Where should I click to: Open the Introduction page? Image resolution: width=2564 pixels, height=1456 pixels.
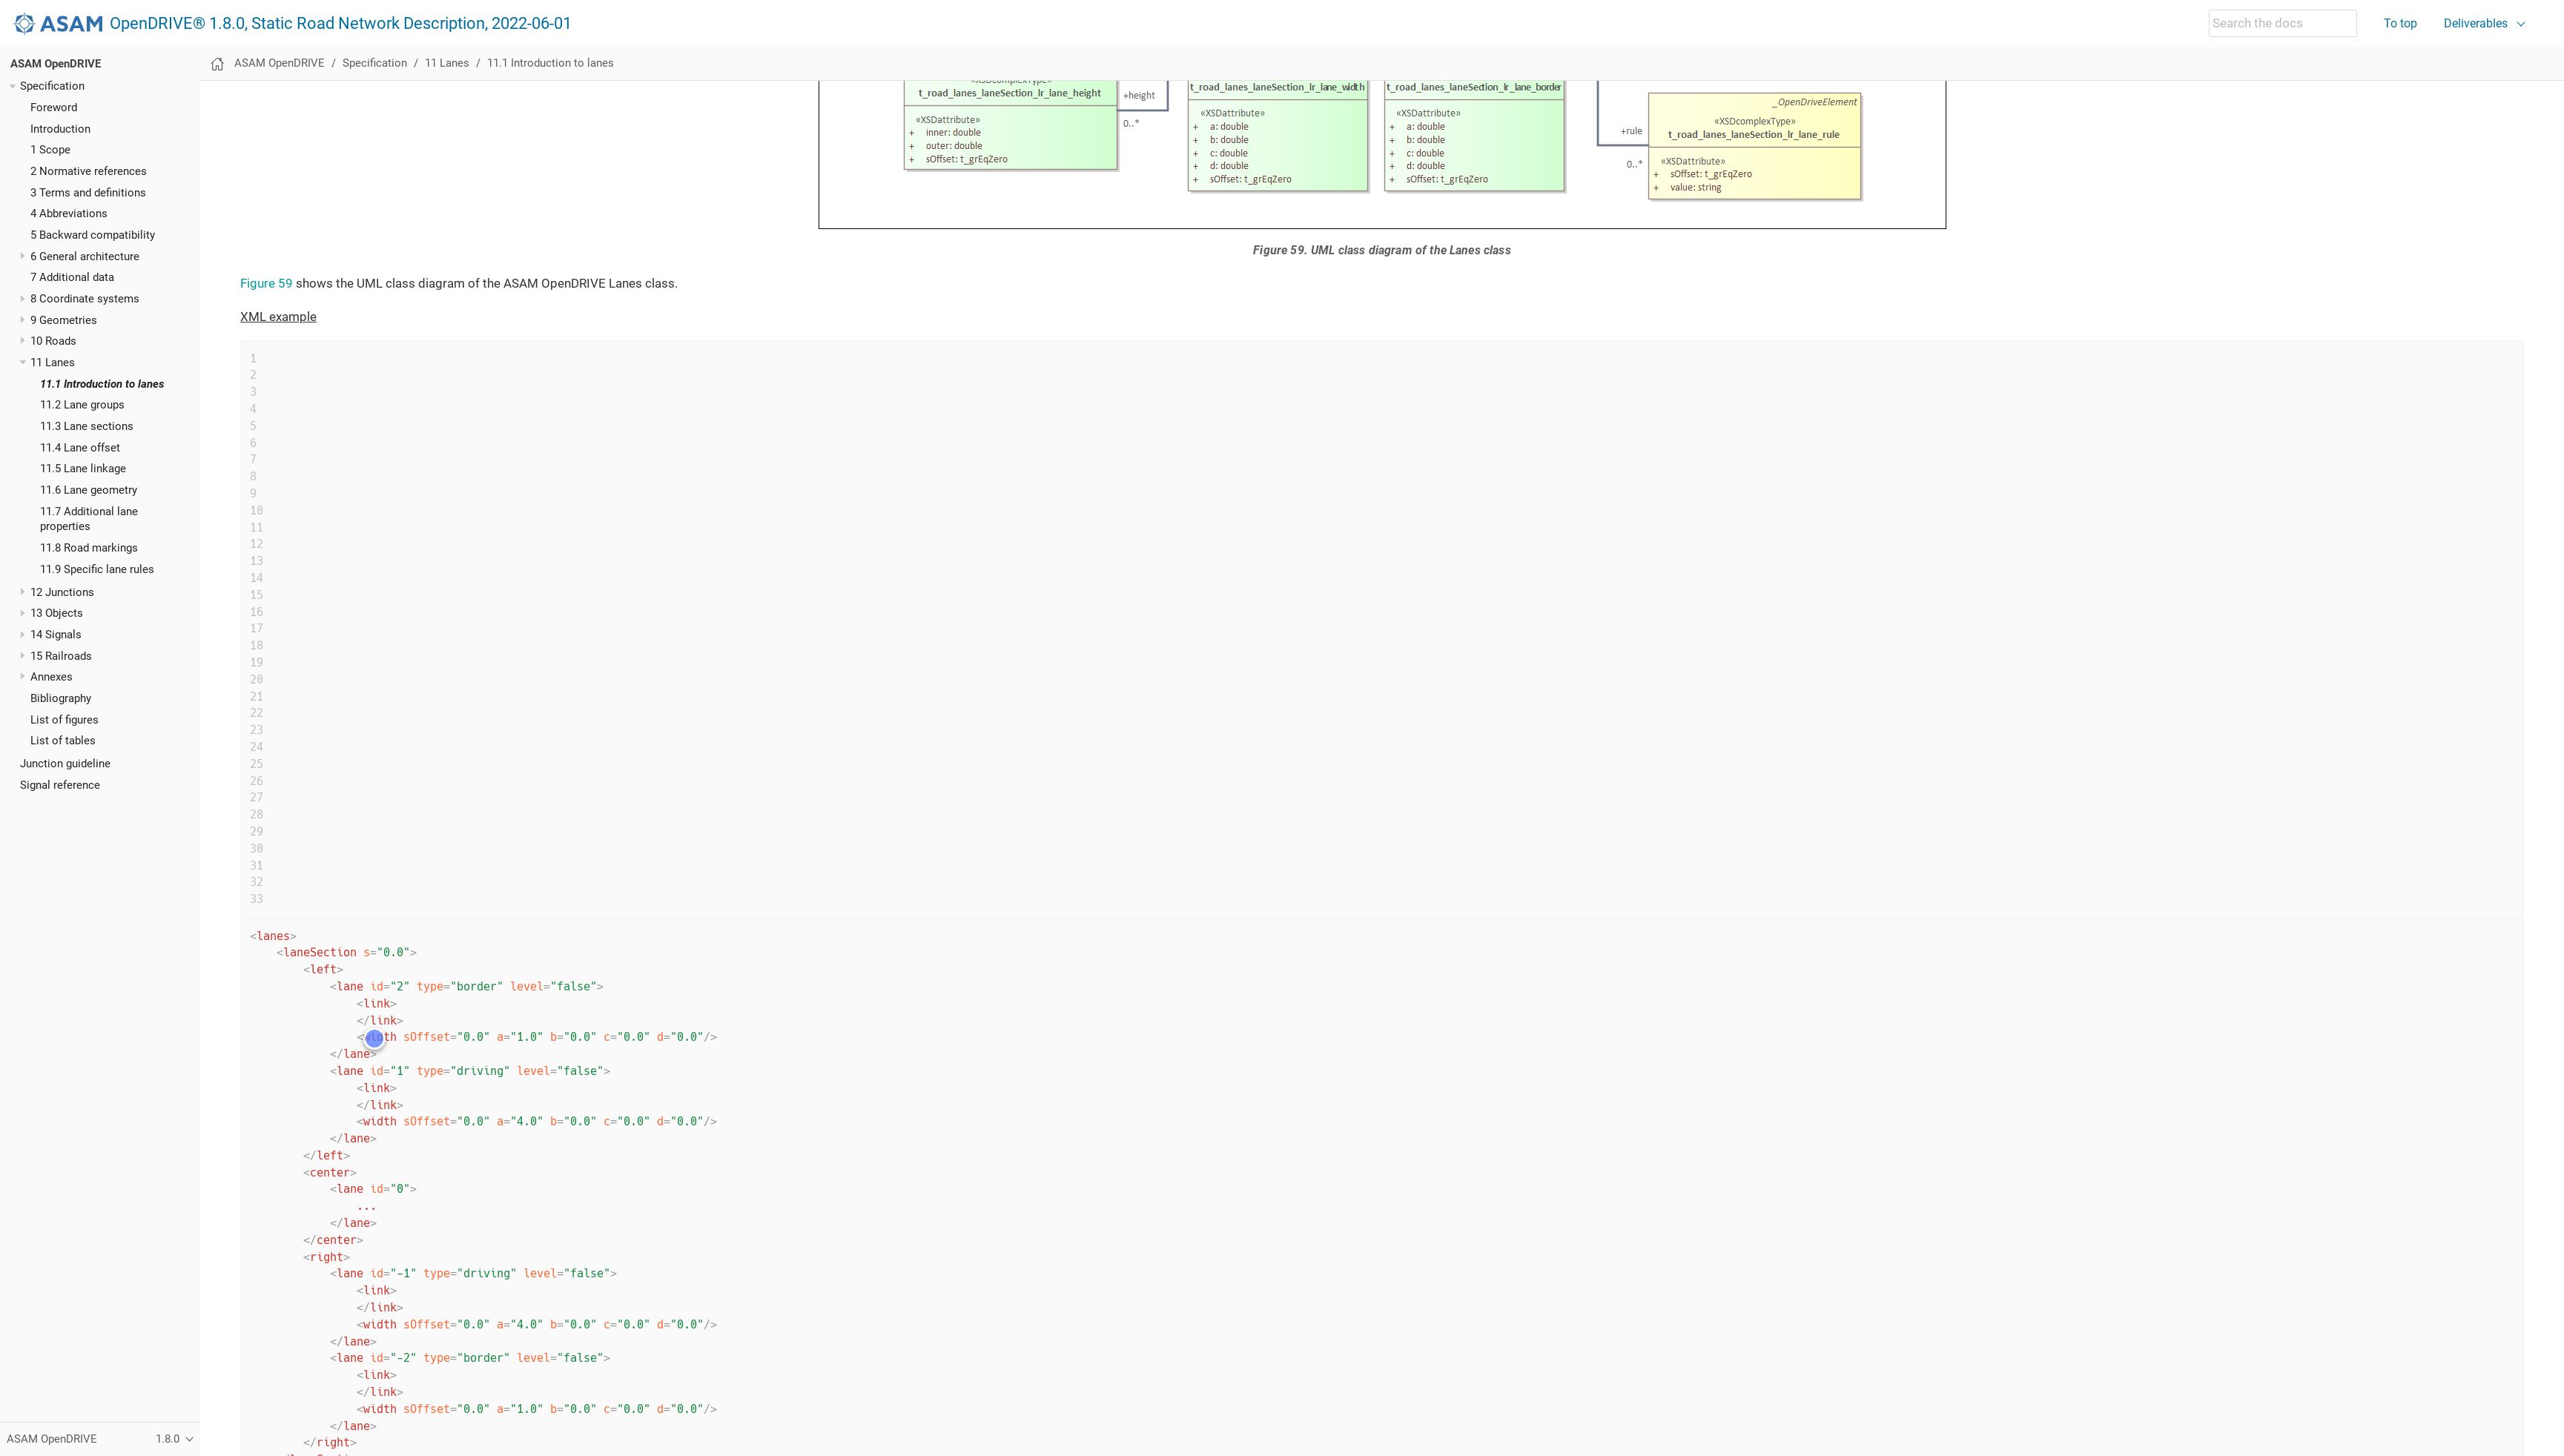click(x=60, y=129)
